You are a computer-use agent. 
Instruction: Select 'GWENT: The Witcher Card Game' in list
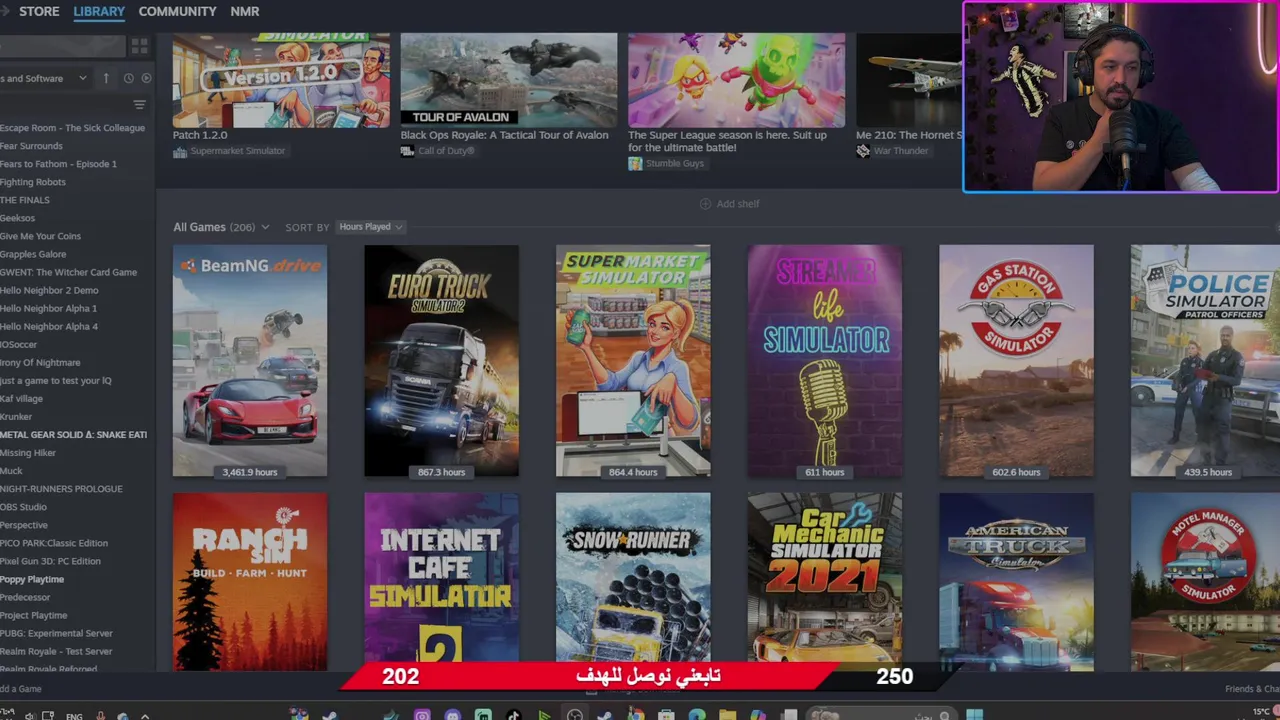[x=68, y=272]
